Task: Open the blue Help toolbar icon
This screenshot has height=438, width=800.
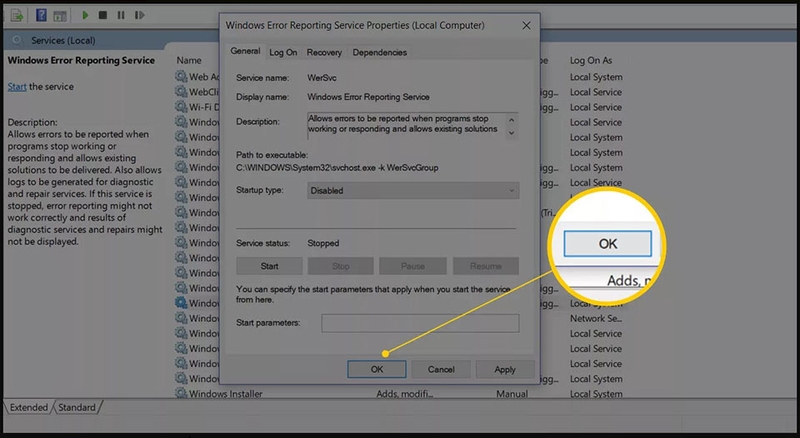Action: [x=41, y=15]
